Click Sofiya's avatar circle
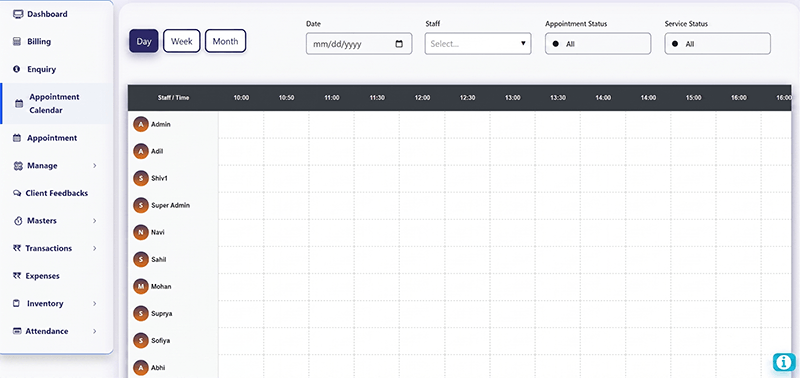 [x=141, y=340]
